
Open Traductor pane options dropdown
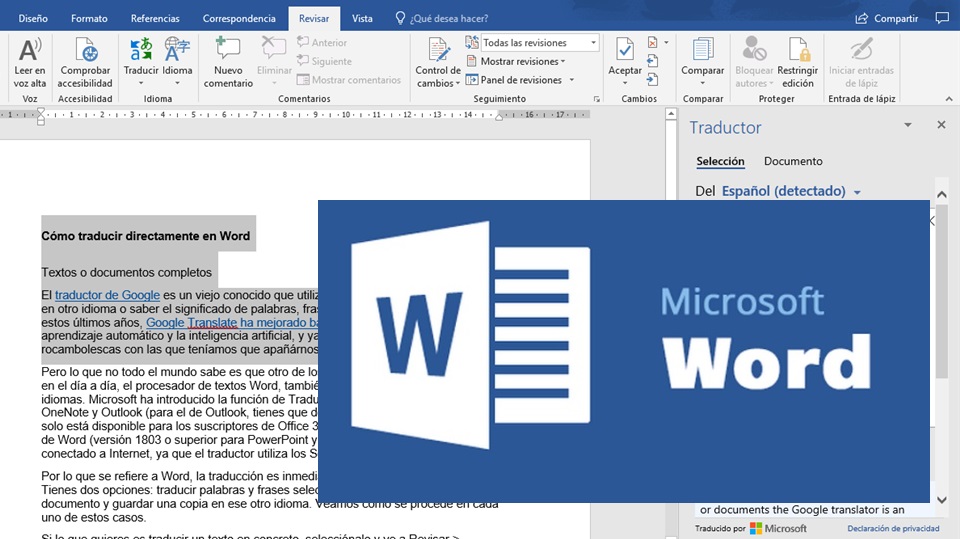click(x=908, y=125)
